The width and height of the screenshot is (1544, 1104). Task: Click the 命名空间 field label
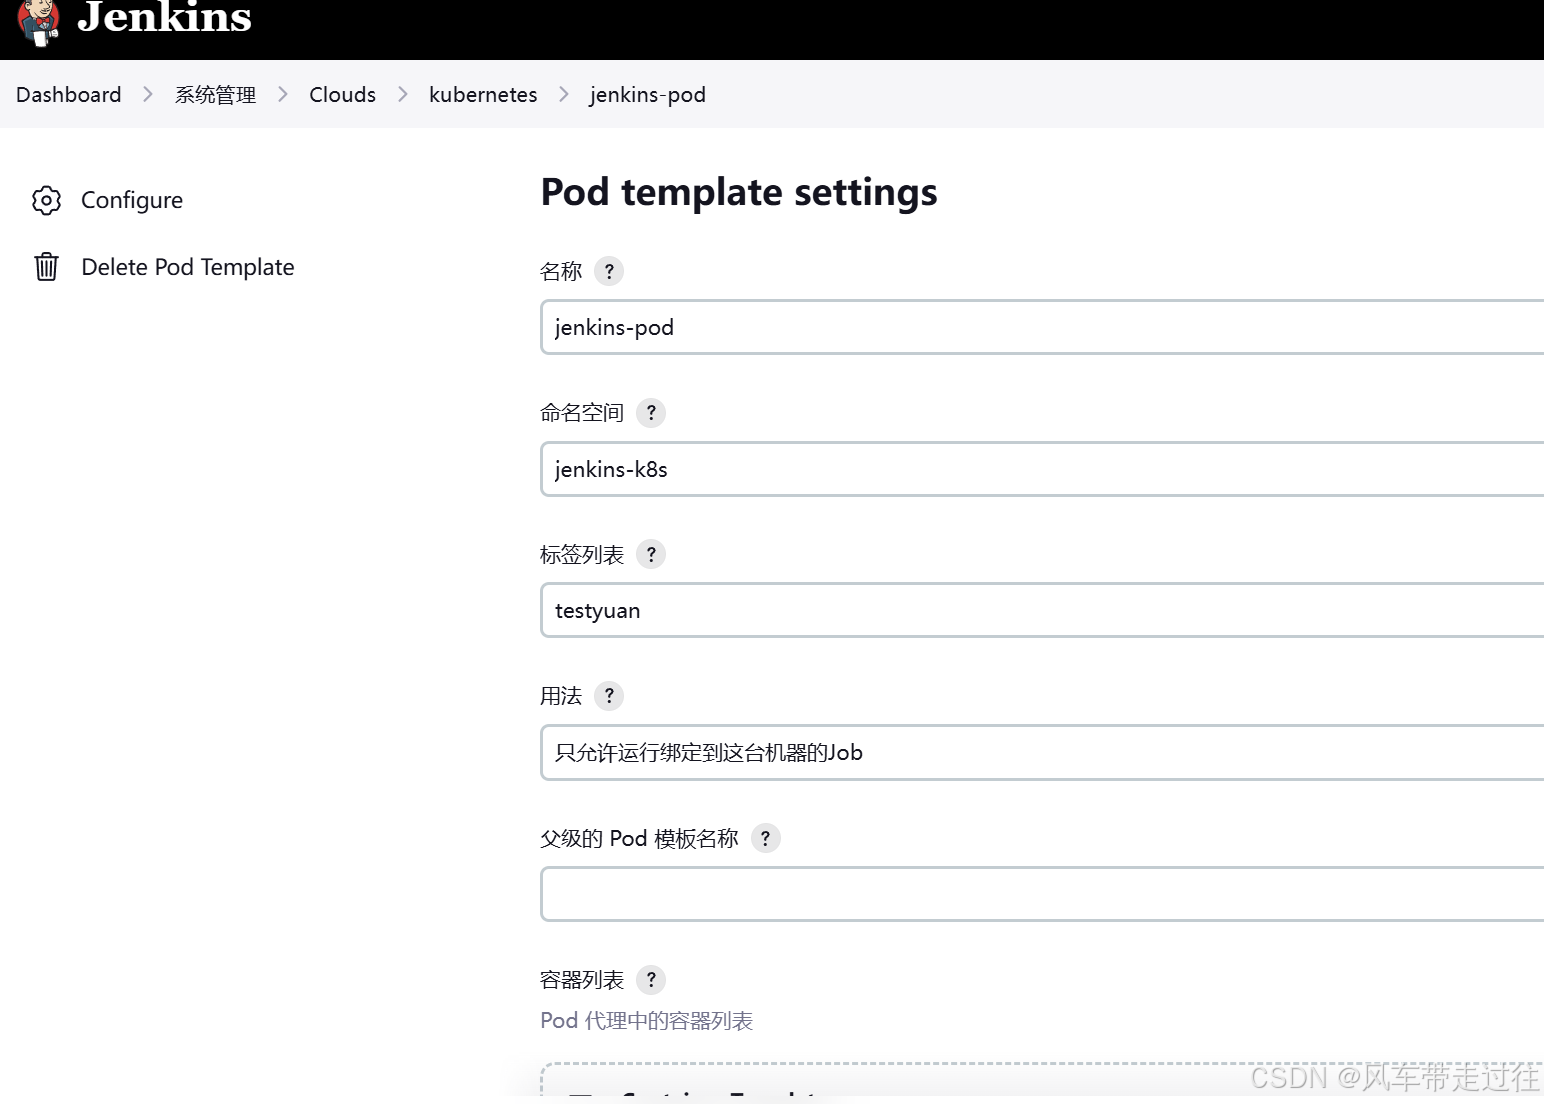pos(582,413)
